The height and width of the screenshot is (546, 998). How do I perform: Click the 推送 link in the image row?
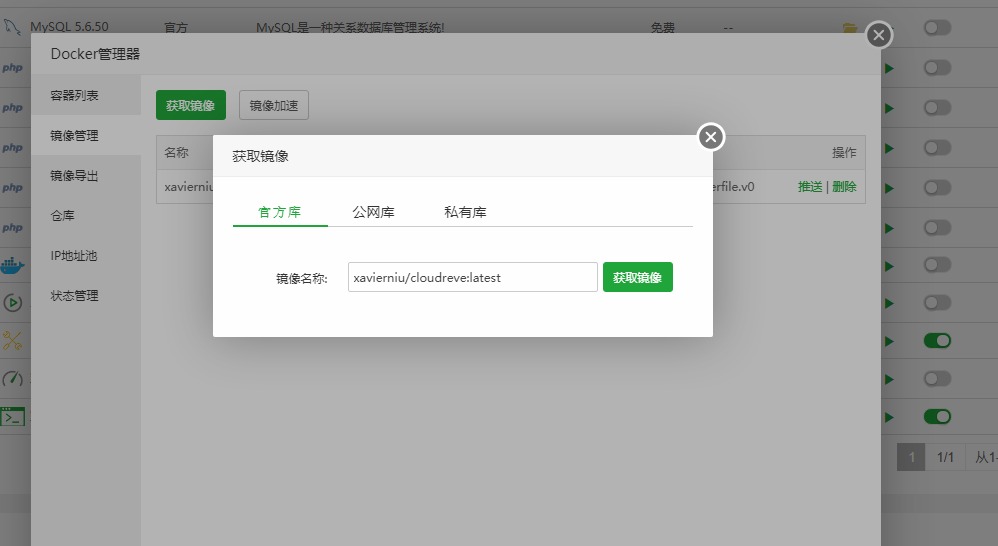tap(810, 186)
